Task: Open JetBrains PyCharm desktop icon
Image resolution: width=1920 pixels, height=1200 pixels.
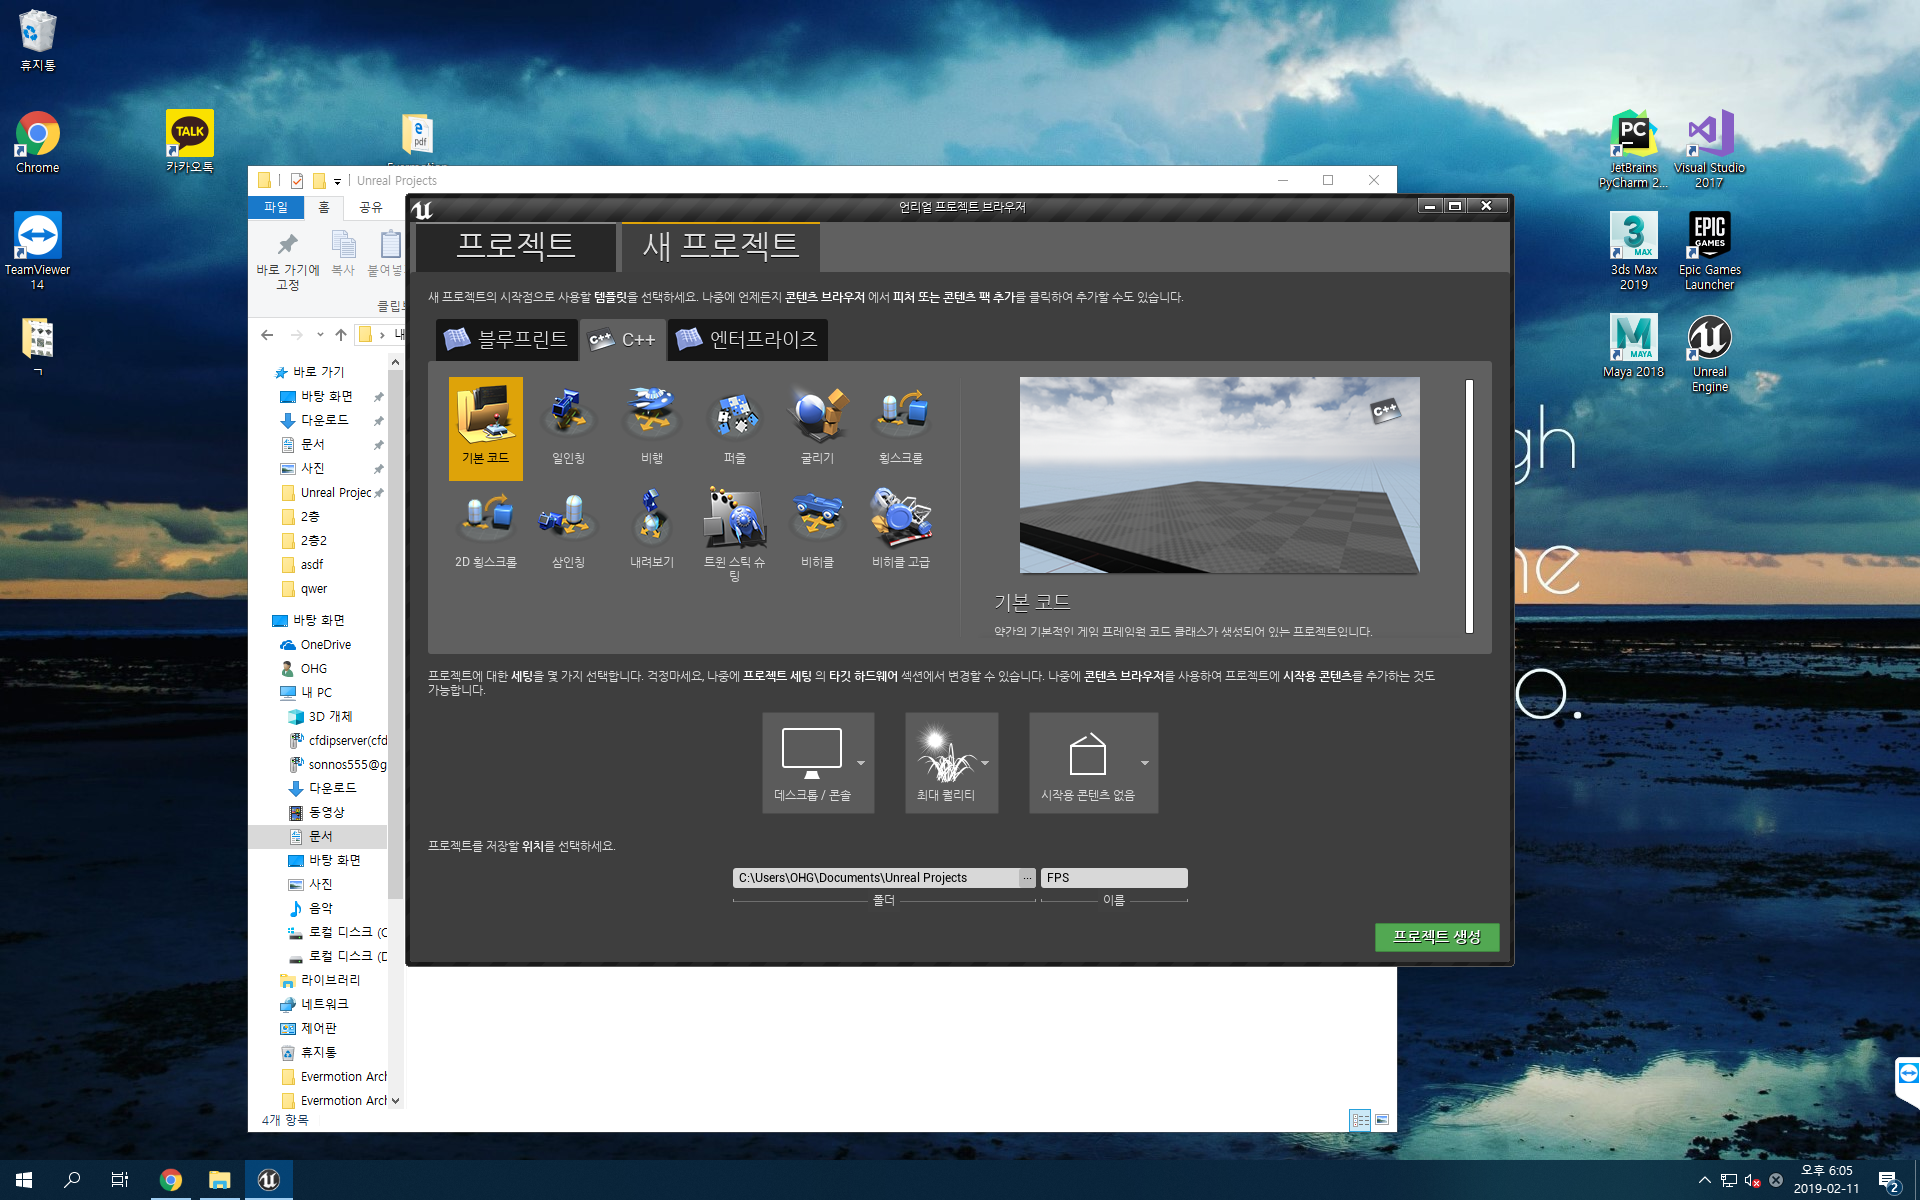Action: 1633,149
